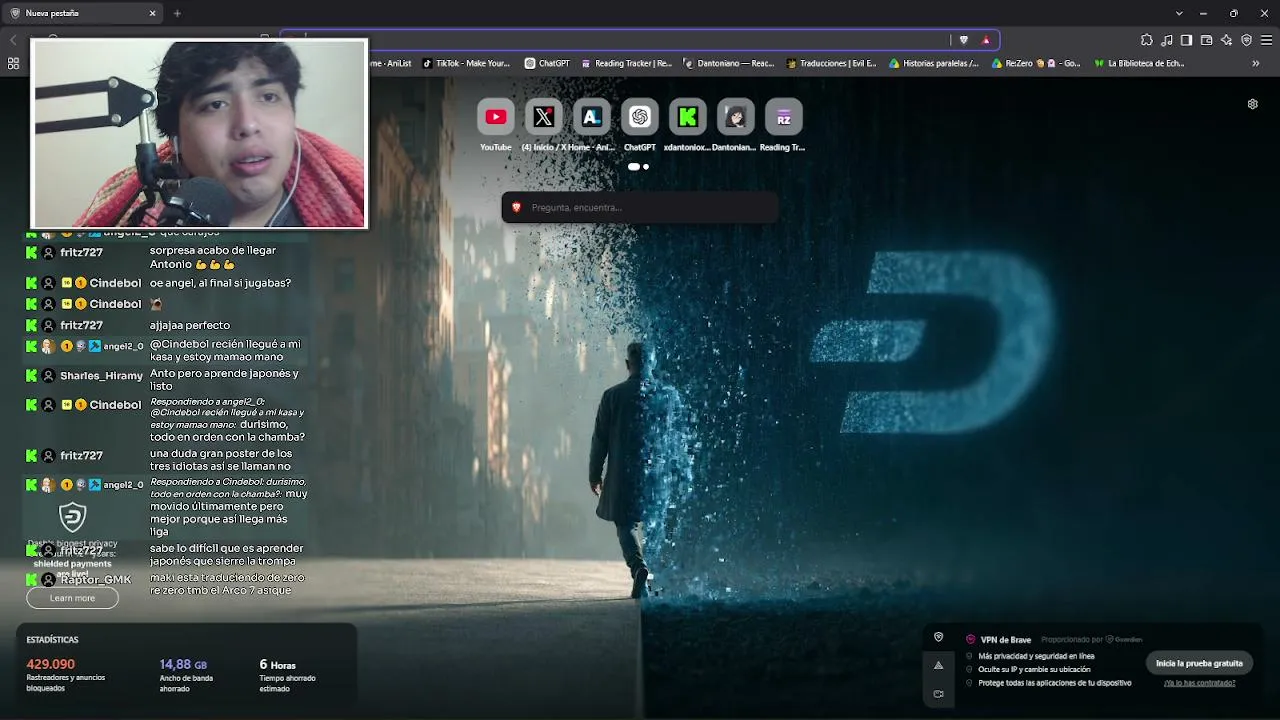Open the ChatGPT bookmark in bookmarks bar
Image resolution: width=1280 pixels, height=720 pixels.
point(547,63)
